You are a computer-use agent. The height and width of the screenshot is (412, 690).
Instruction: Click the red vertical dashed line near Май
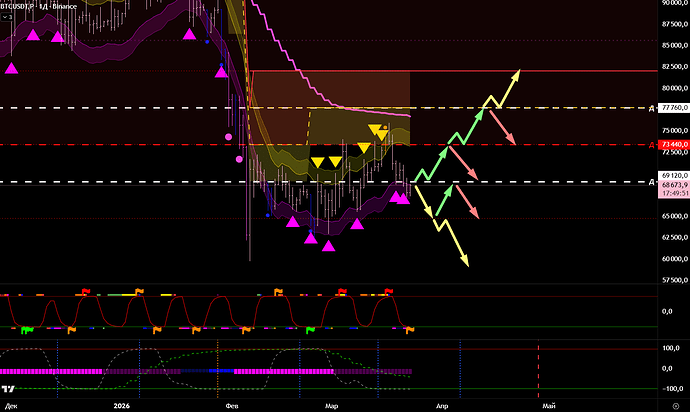(x=538, y=370)
